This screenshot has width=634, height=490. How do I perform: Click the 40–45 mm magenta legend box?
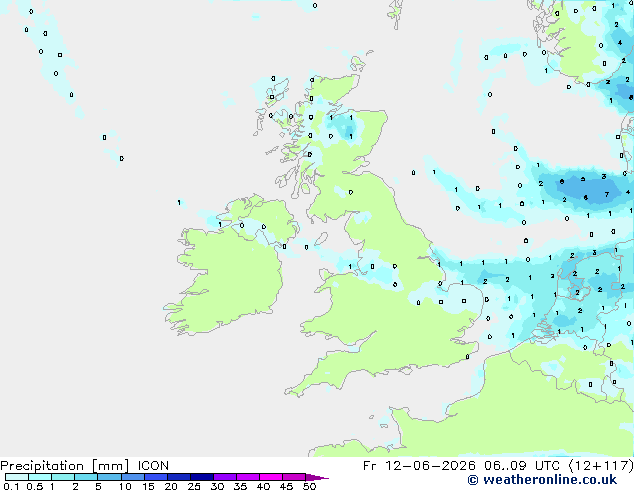pyautogui.click(x=271, y=477)
